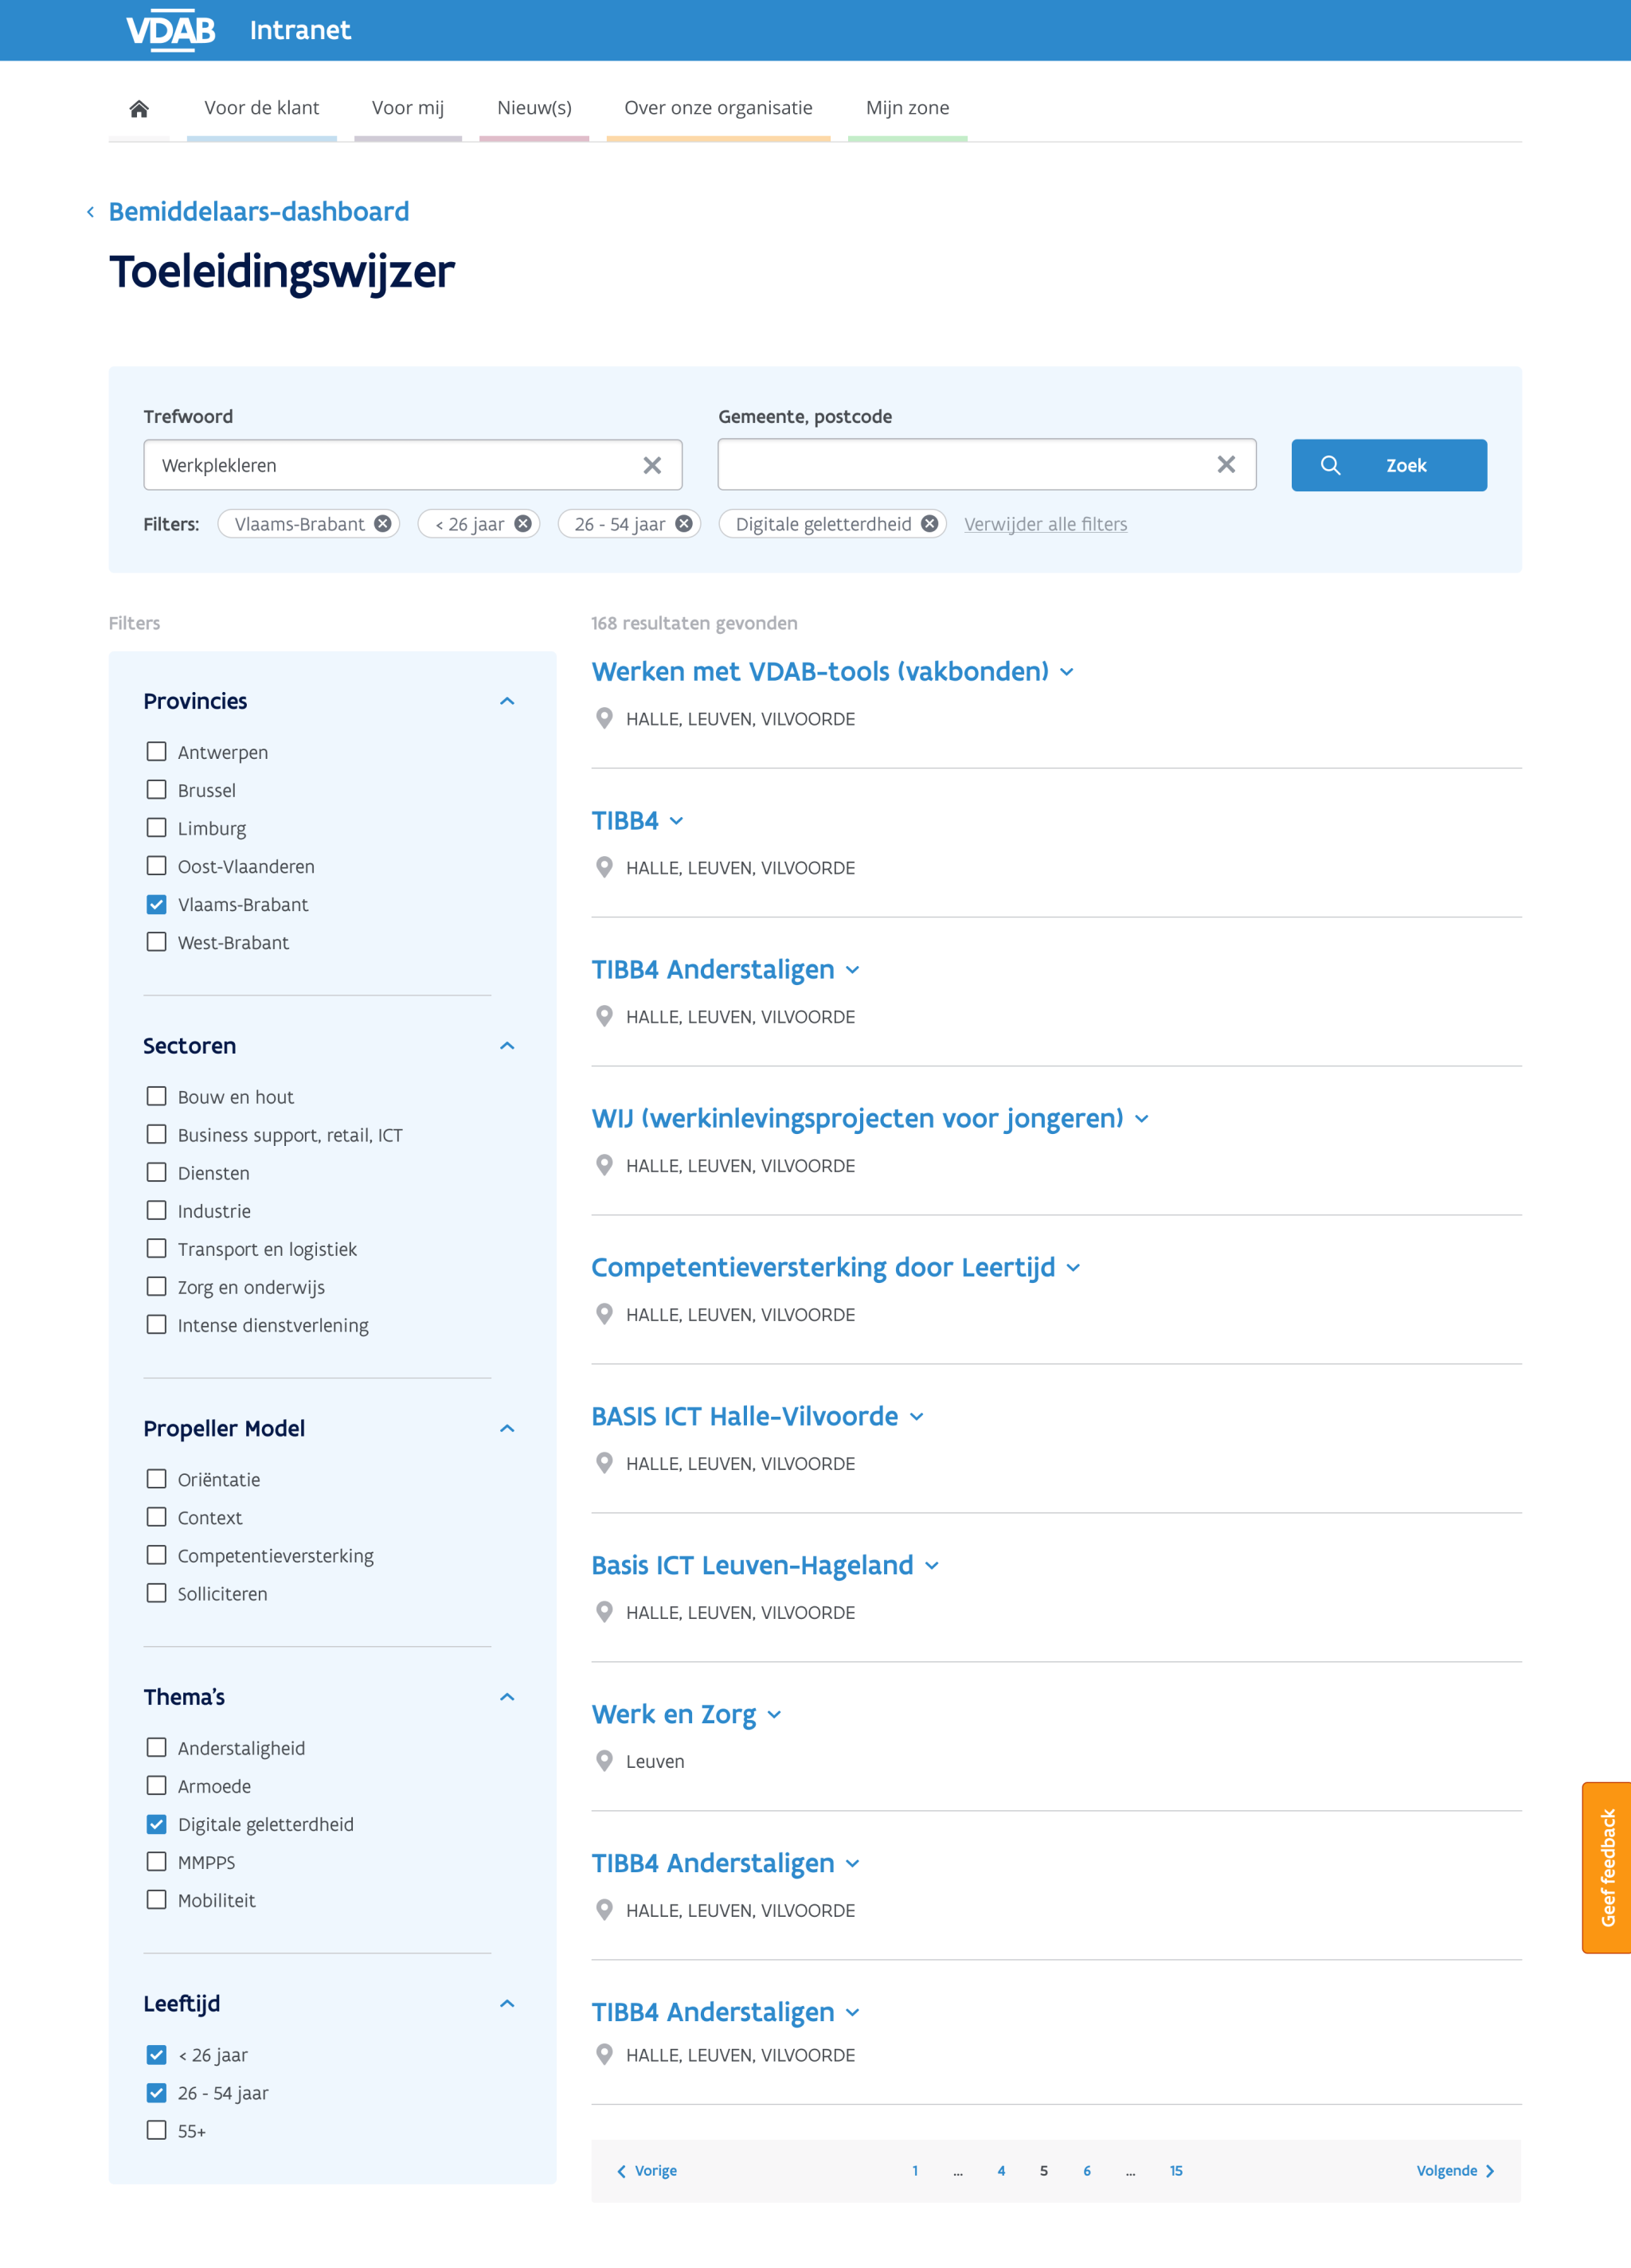
Task: Remove the < 26 jaar filter chip
Action: coord(523,524)
